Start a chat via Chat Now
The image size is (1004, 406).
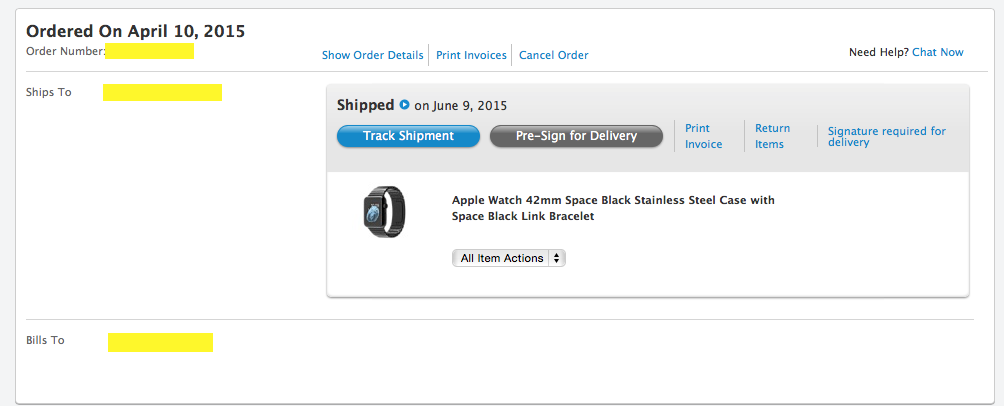(938, 52)
